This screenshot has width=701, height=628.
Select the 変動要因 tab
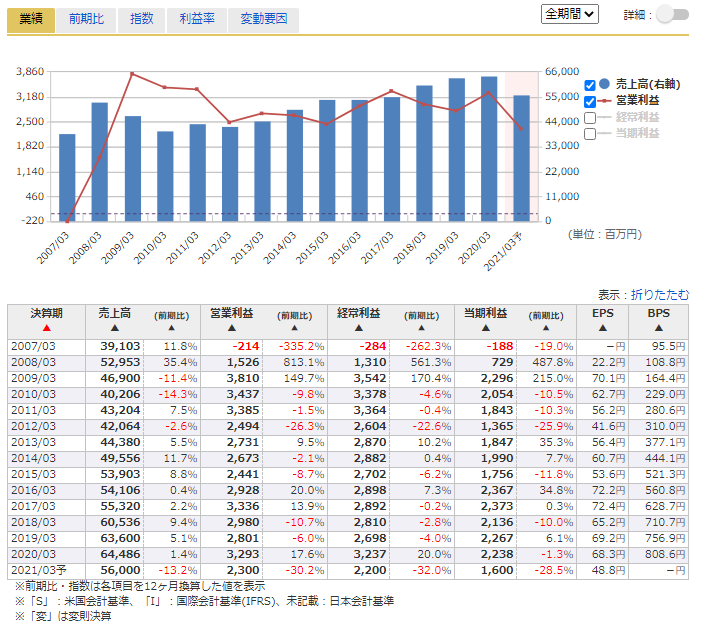point(263,19)
